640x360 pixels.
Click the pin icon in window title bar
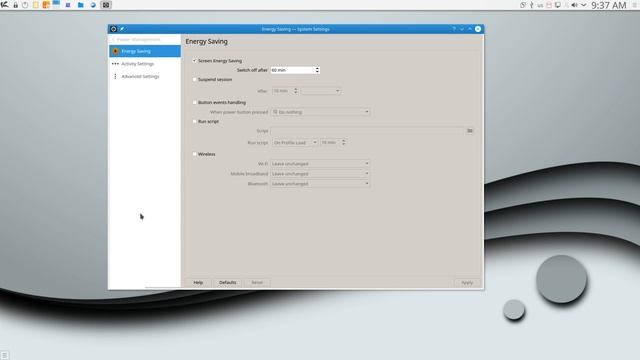coord(122,29)
